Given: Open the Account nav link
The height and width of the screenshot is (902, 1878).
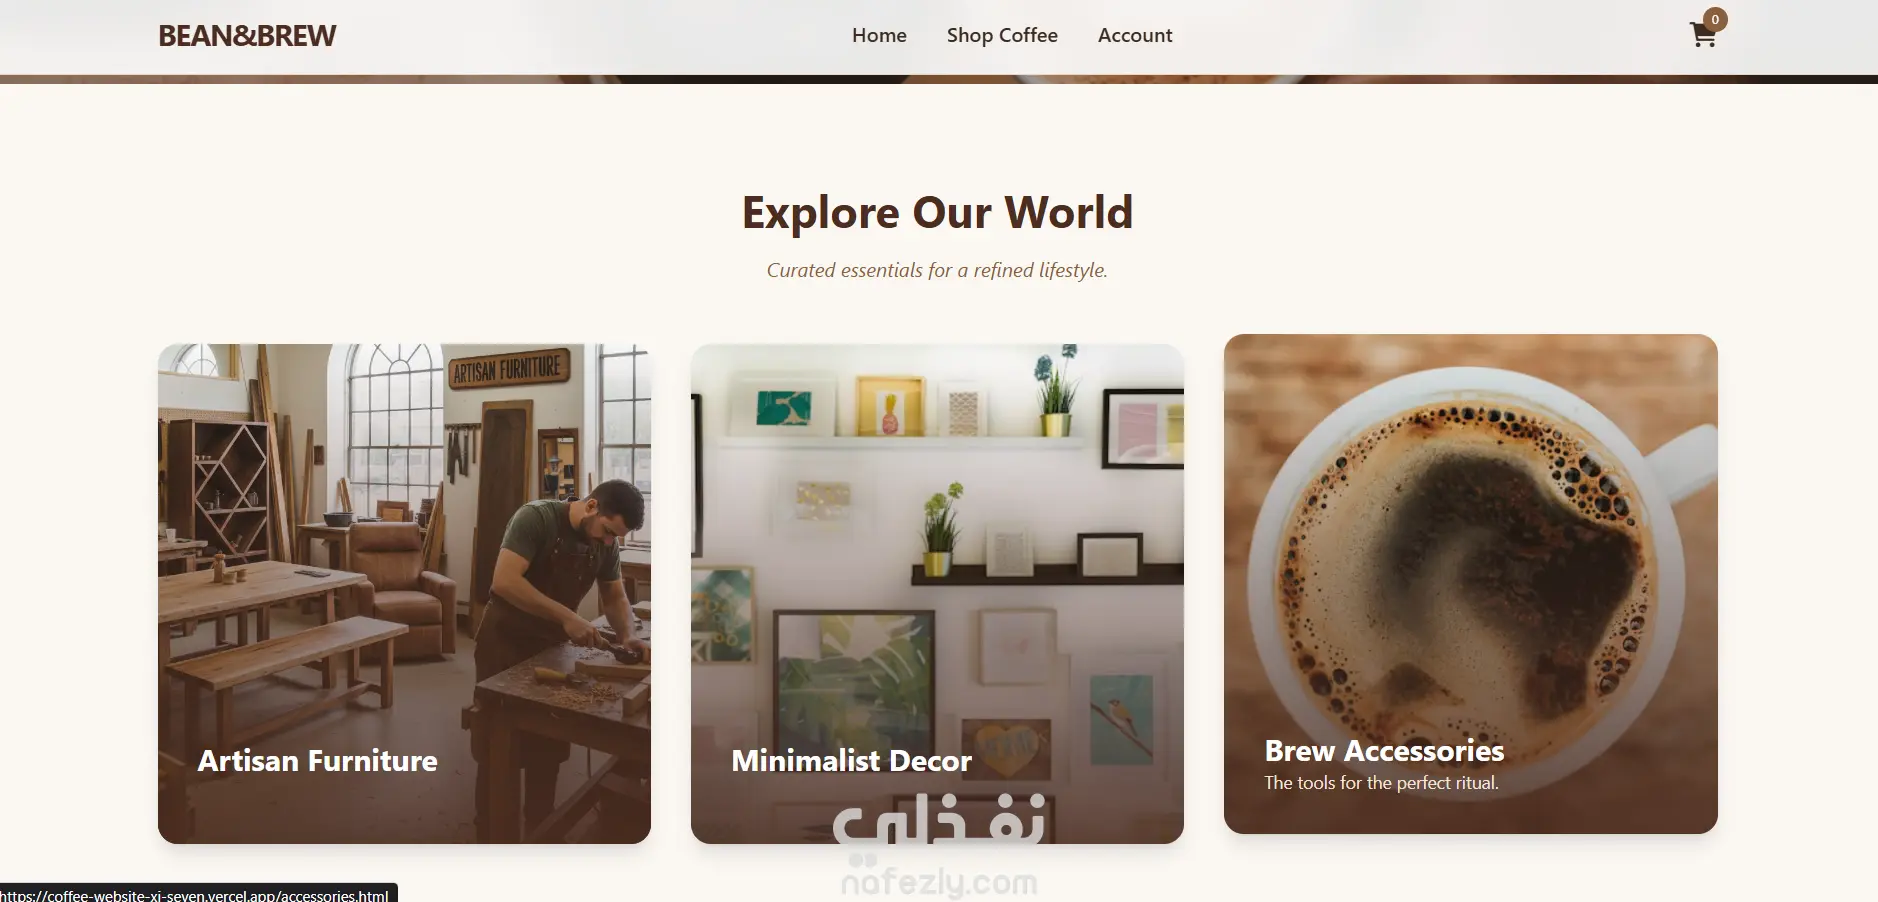Looking at the screenshot, I should click(1135, 35).
